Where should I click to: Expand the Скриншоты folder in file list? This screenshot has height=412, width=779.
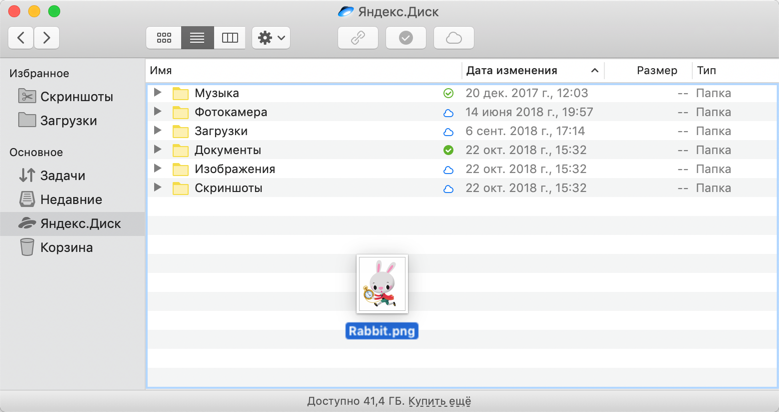pyautogui.click(x=158, y=188)
